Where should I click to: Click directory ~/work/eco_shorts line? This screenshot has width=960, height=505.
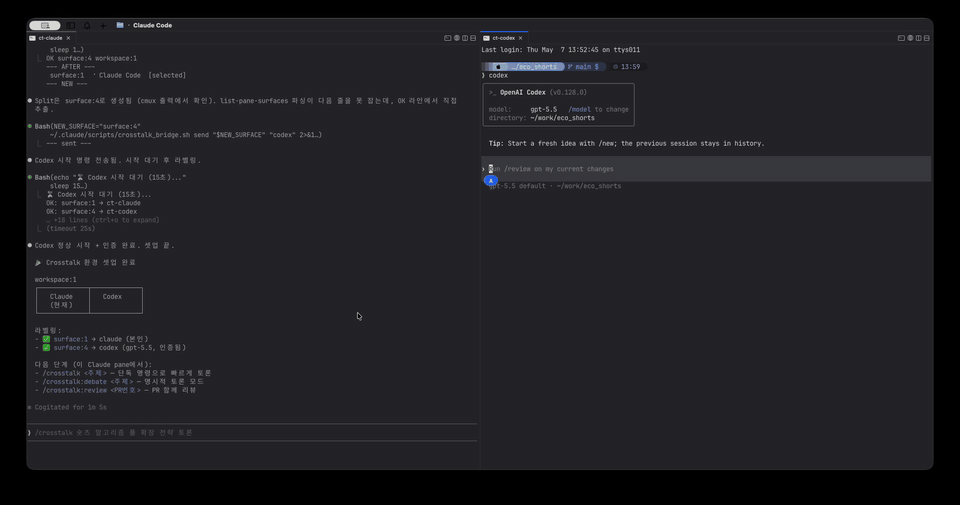click(x=541, y=118)
